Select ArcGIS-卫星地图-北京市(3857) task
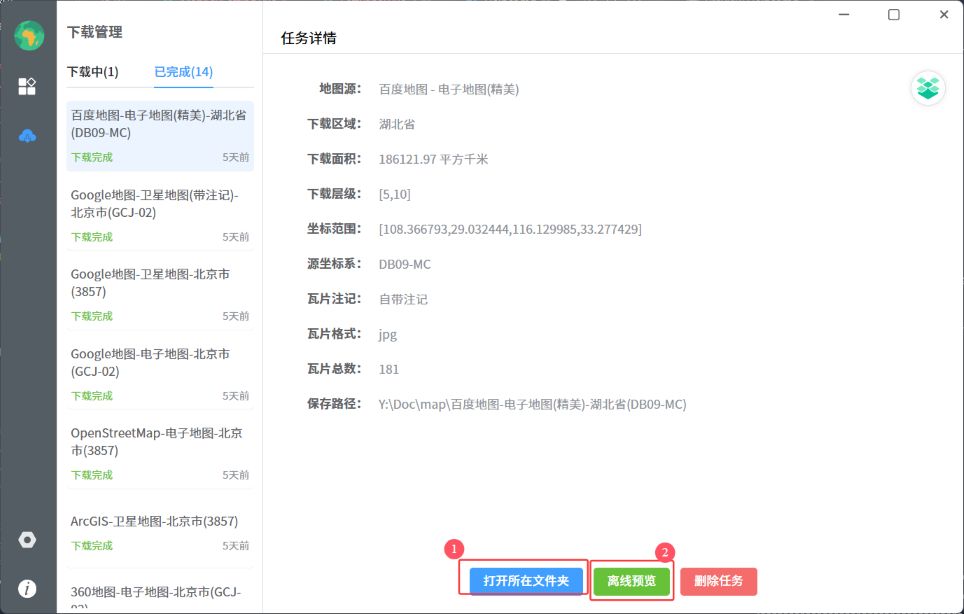This screenshot has width=964, height=614. pos(159,531)
